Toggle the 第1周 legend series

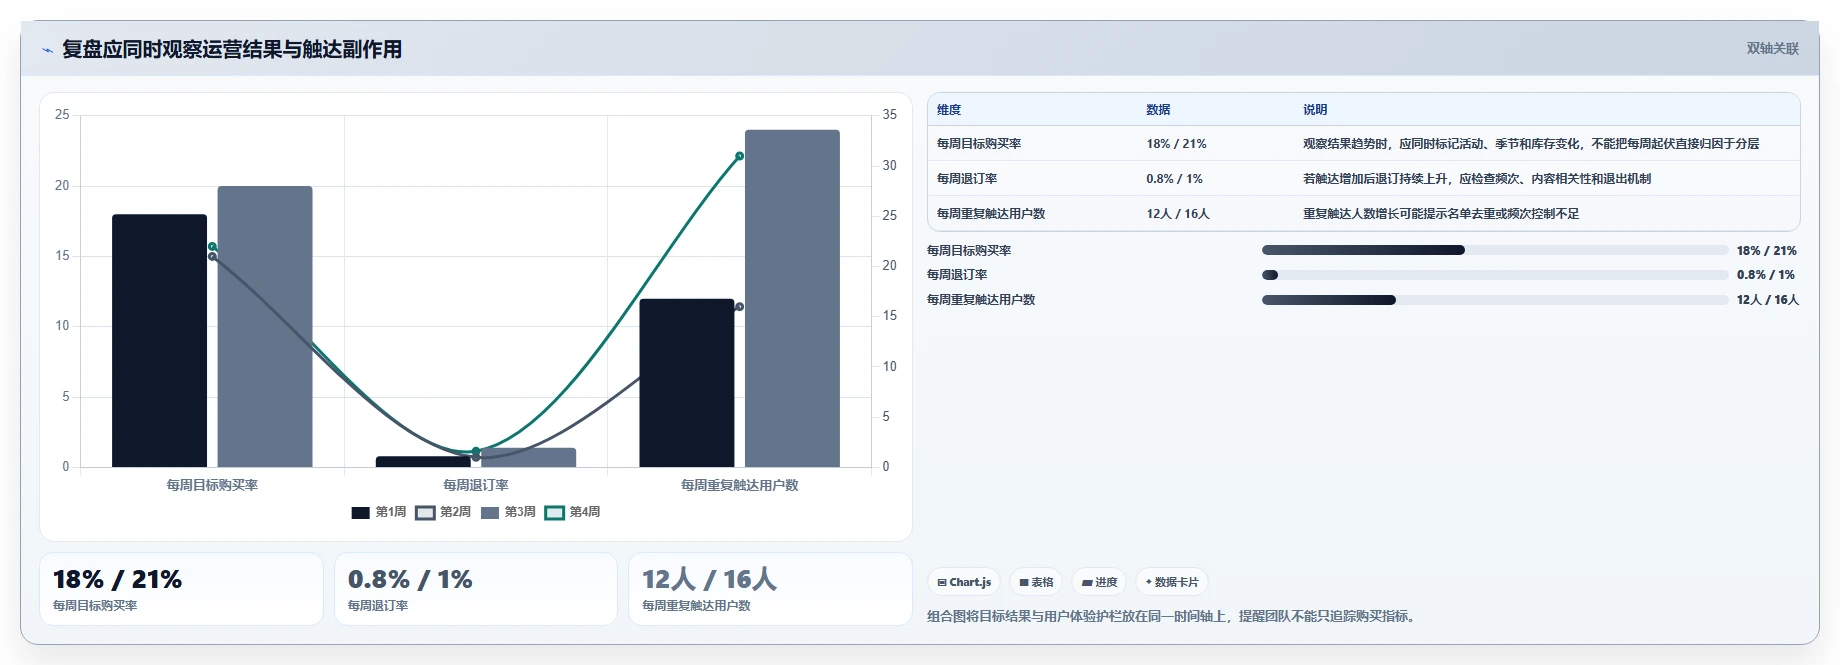coord(379,512)
